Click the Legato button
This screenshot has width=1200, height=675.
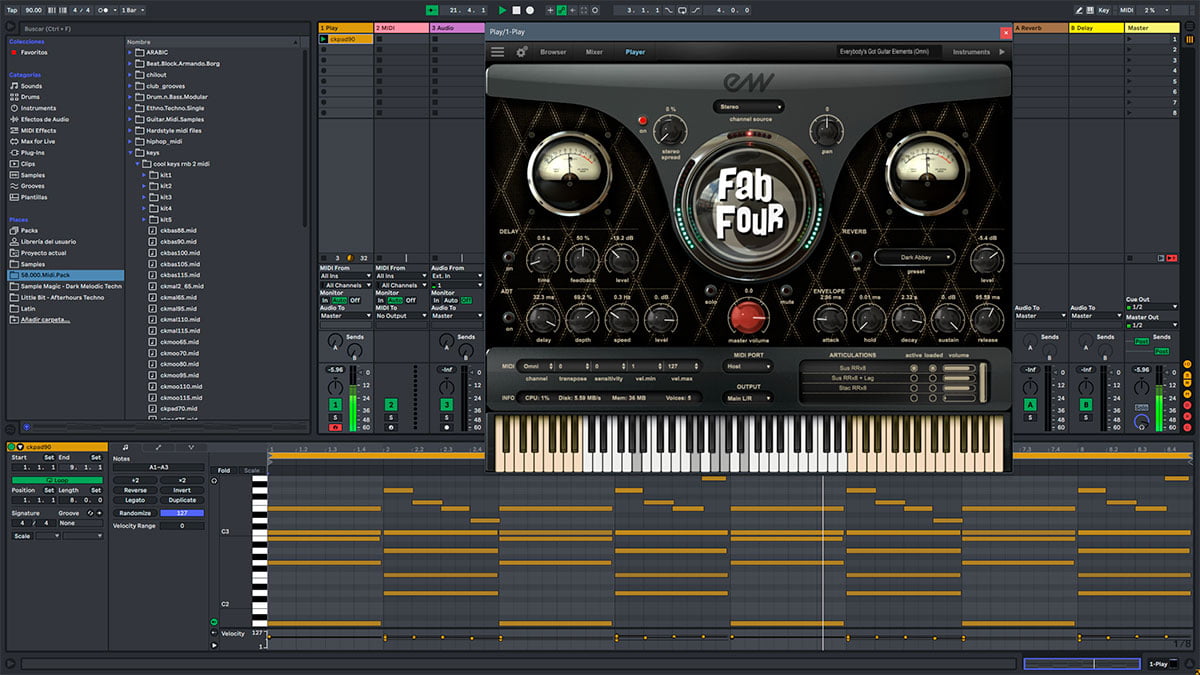pos(135,500)
